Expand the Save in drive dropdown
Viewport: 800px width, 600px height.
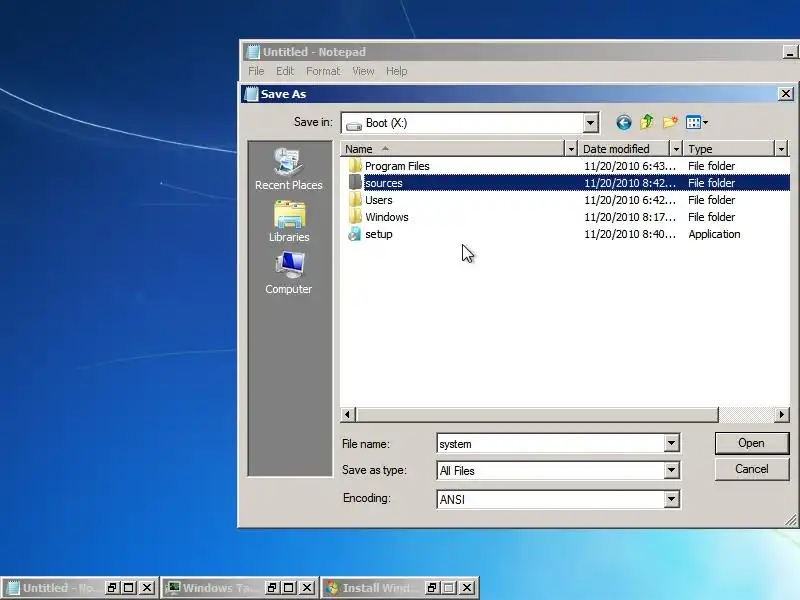[590, 122]
